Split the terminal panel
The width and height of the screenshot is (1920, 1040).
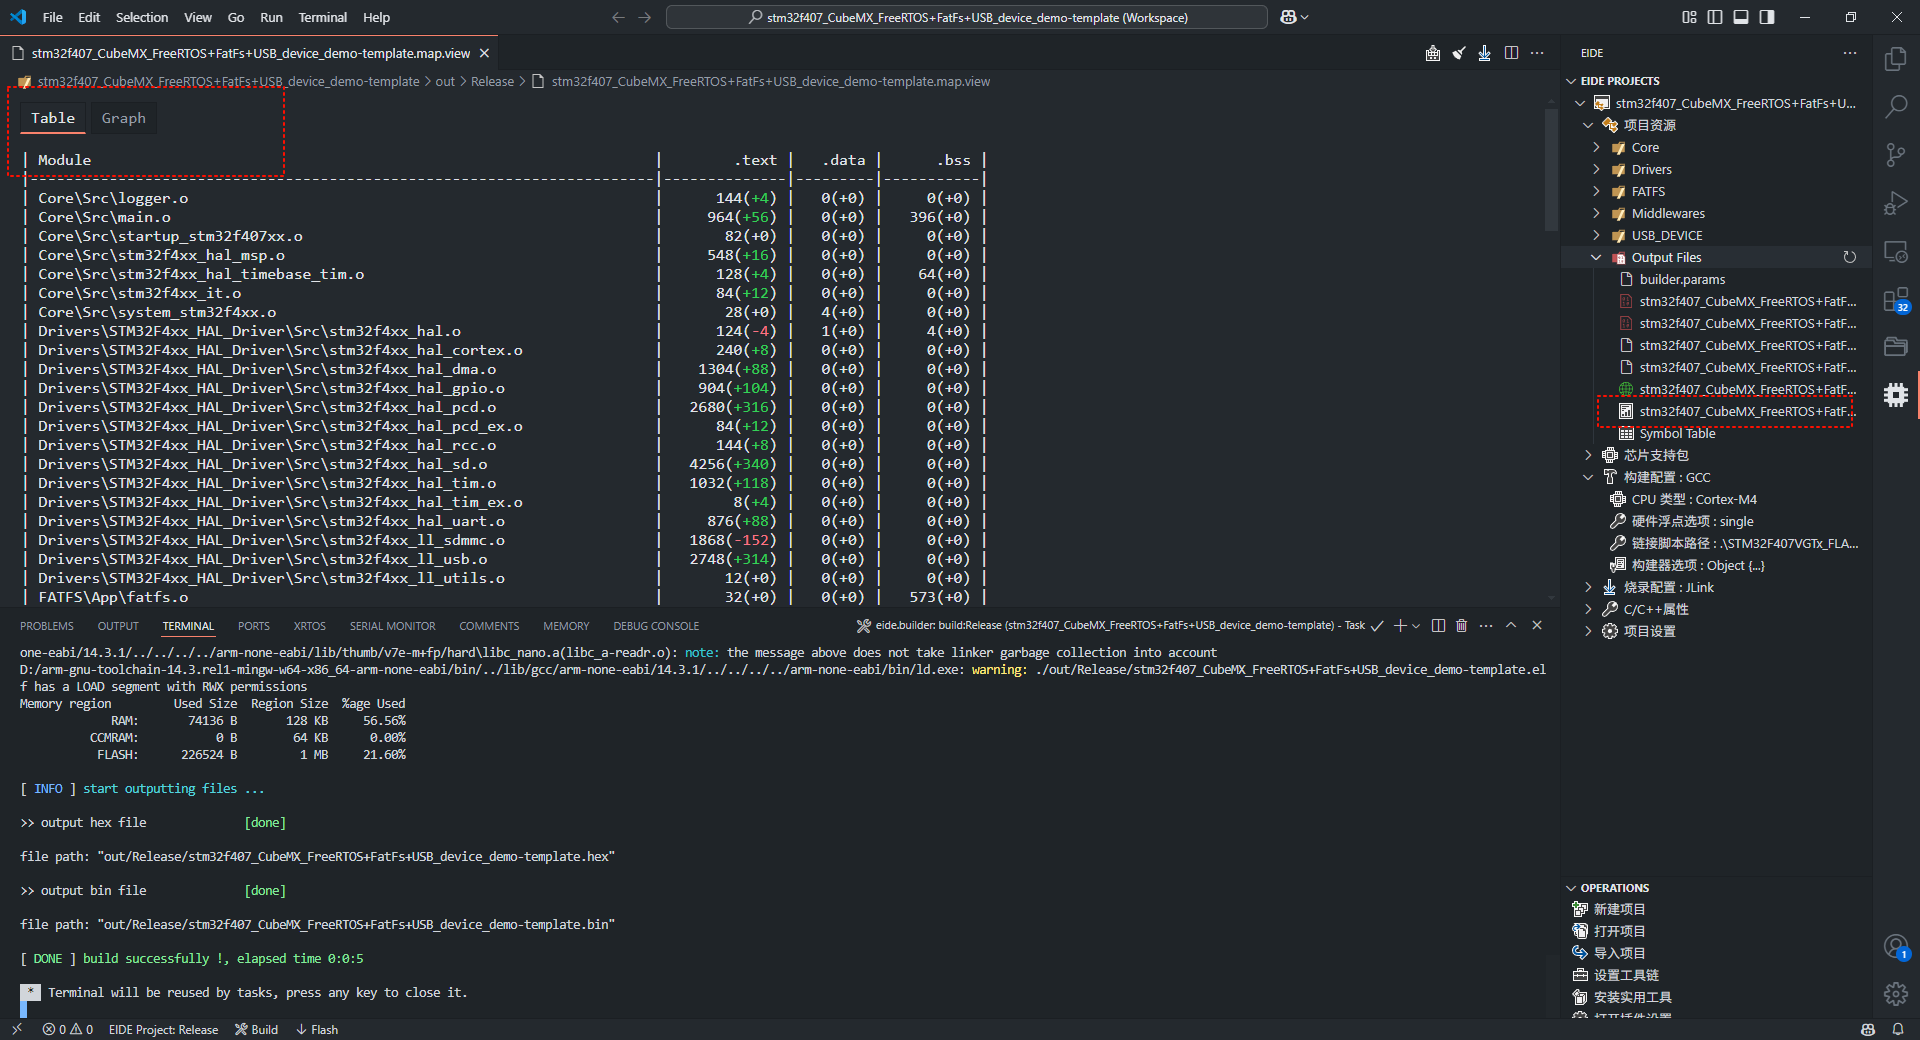pyautogui.click(x=1438, y=626)
